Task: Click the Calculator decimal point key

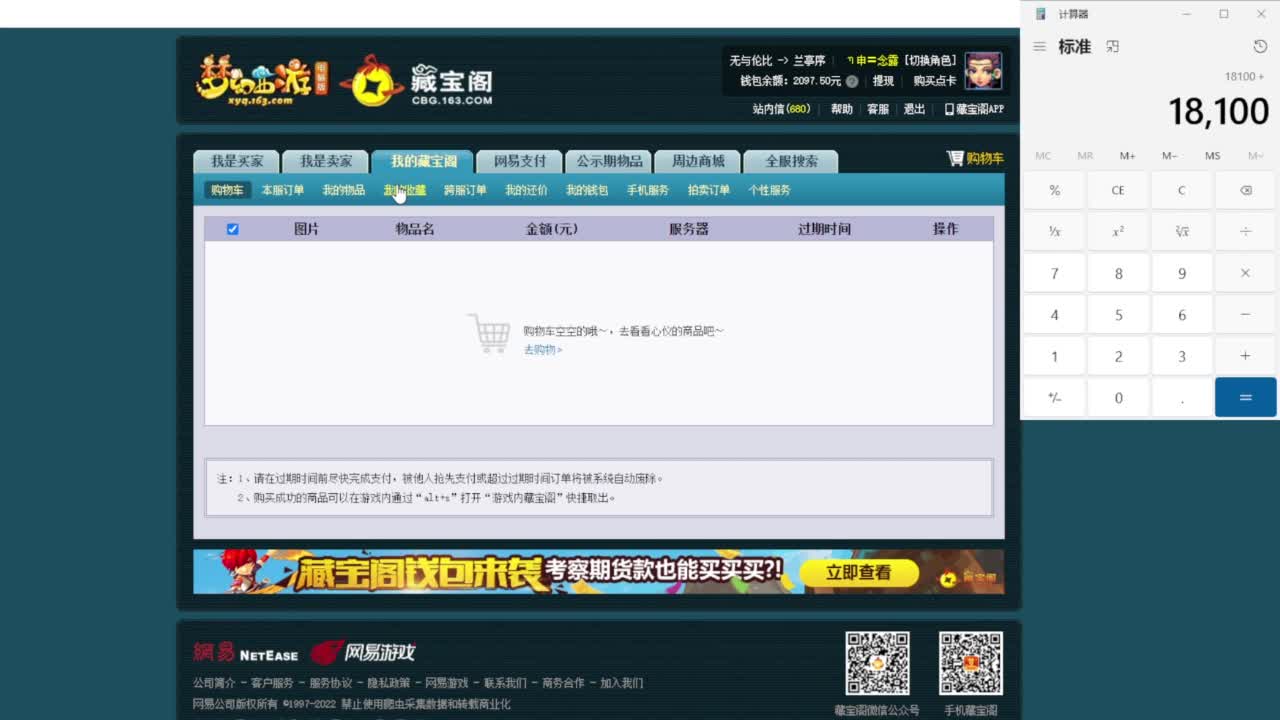Action: (x=1182, y=397)
